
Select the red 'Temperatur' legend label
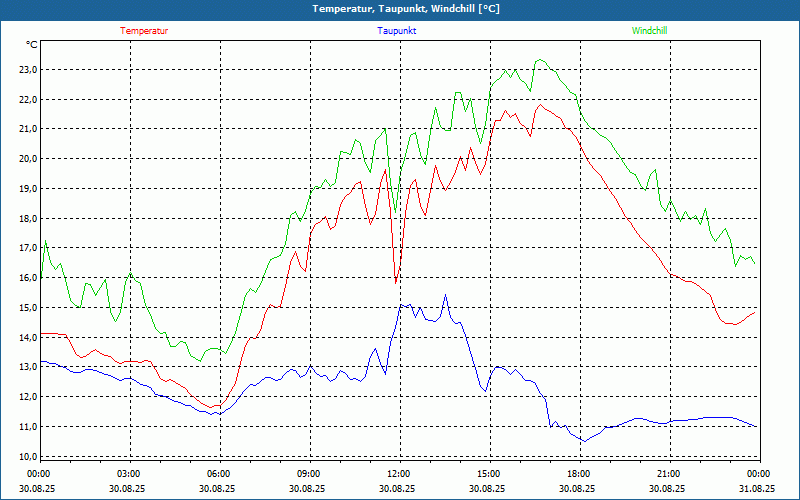click(x=144, y=31)
